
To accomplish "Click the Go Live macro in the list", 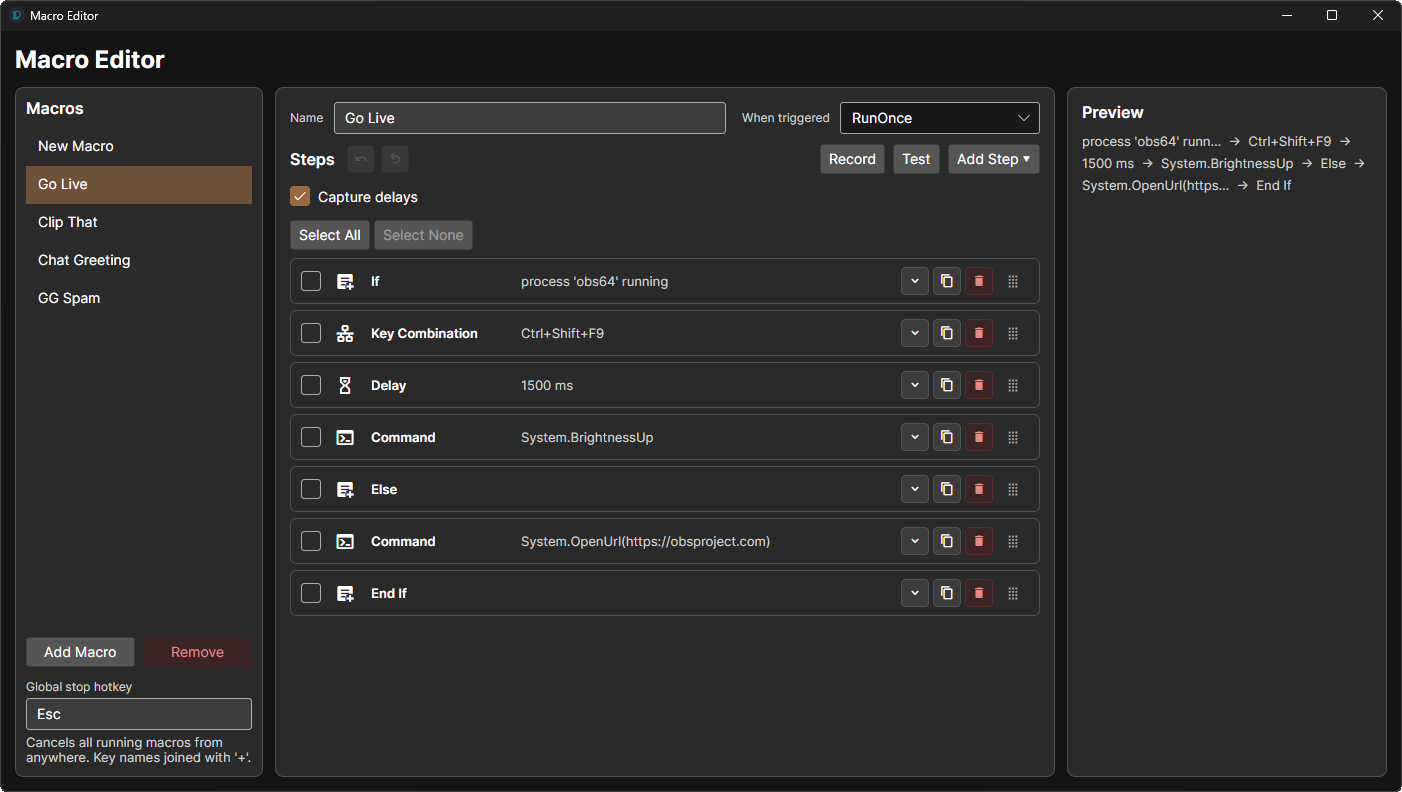I will (x=139, y=184).
